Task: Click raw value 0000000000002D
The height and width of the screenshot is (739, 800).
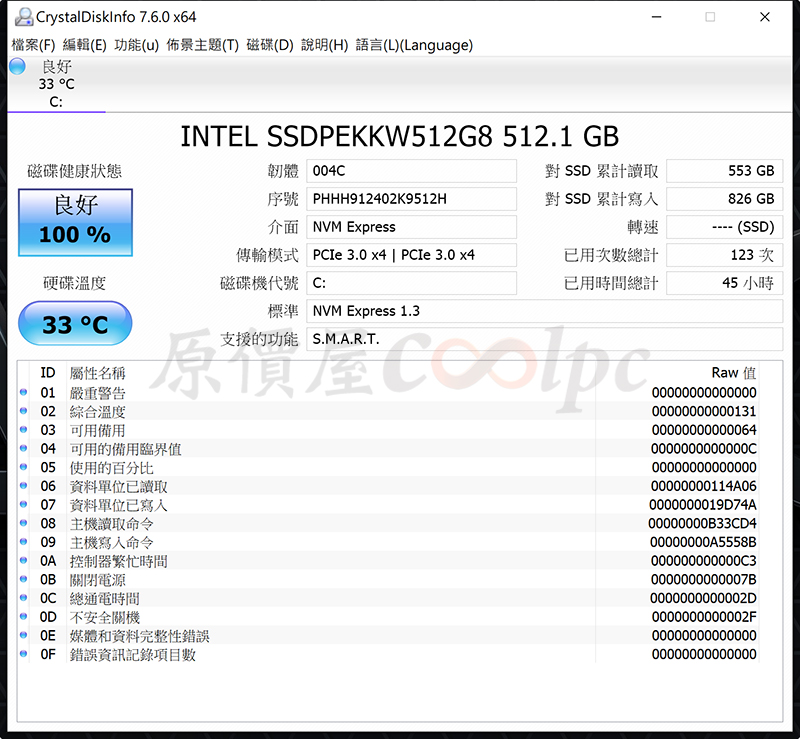Action: coord(704,598)
